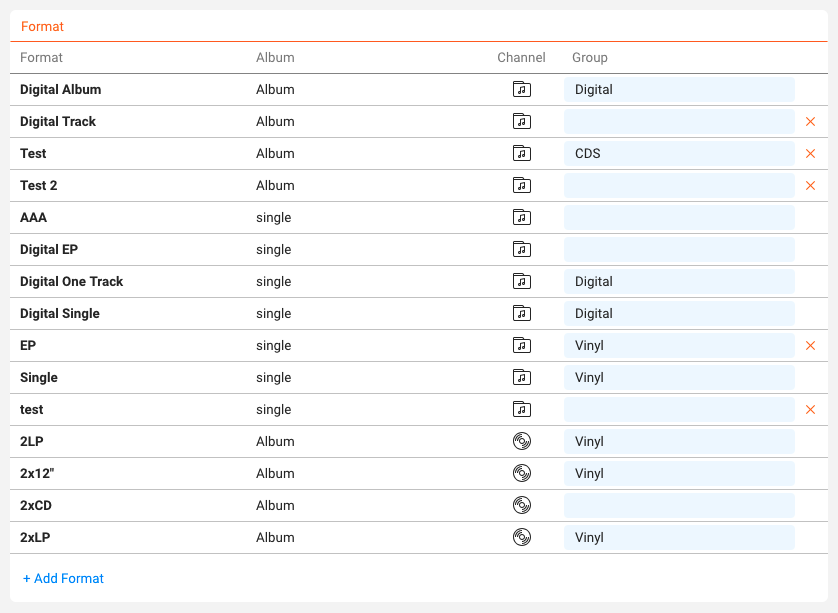Image resolution: width=838 pixels, height=613 pixels.
Task: Select the 2xLP format name
Action: pyautogui.click(x=35, y=538)
